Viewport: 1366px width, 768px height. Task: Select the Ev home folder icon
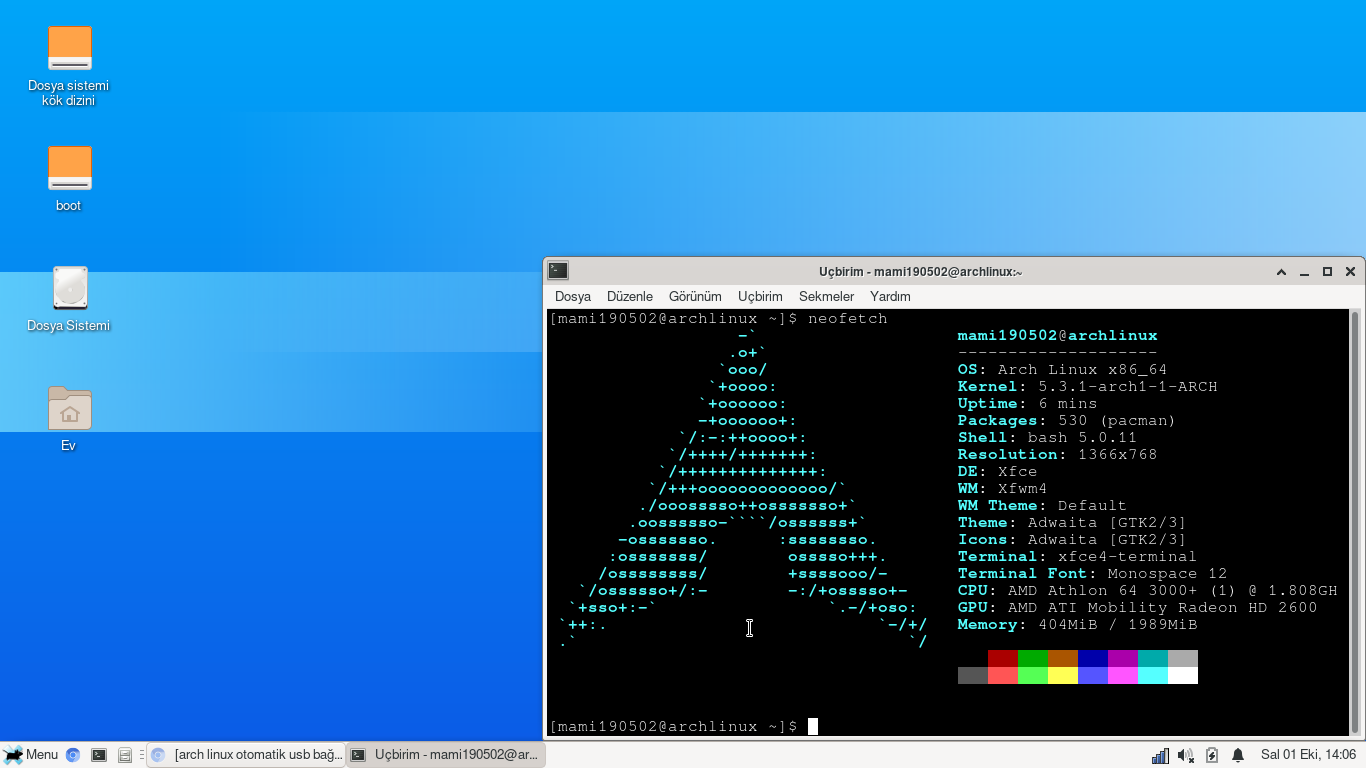tap(69, 418)
